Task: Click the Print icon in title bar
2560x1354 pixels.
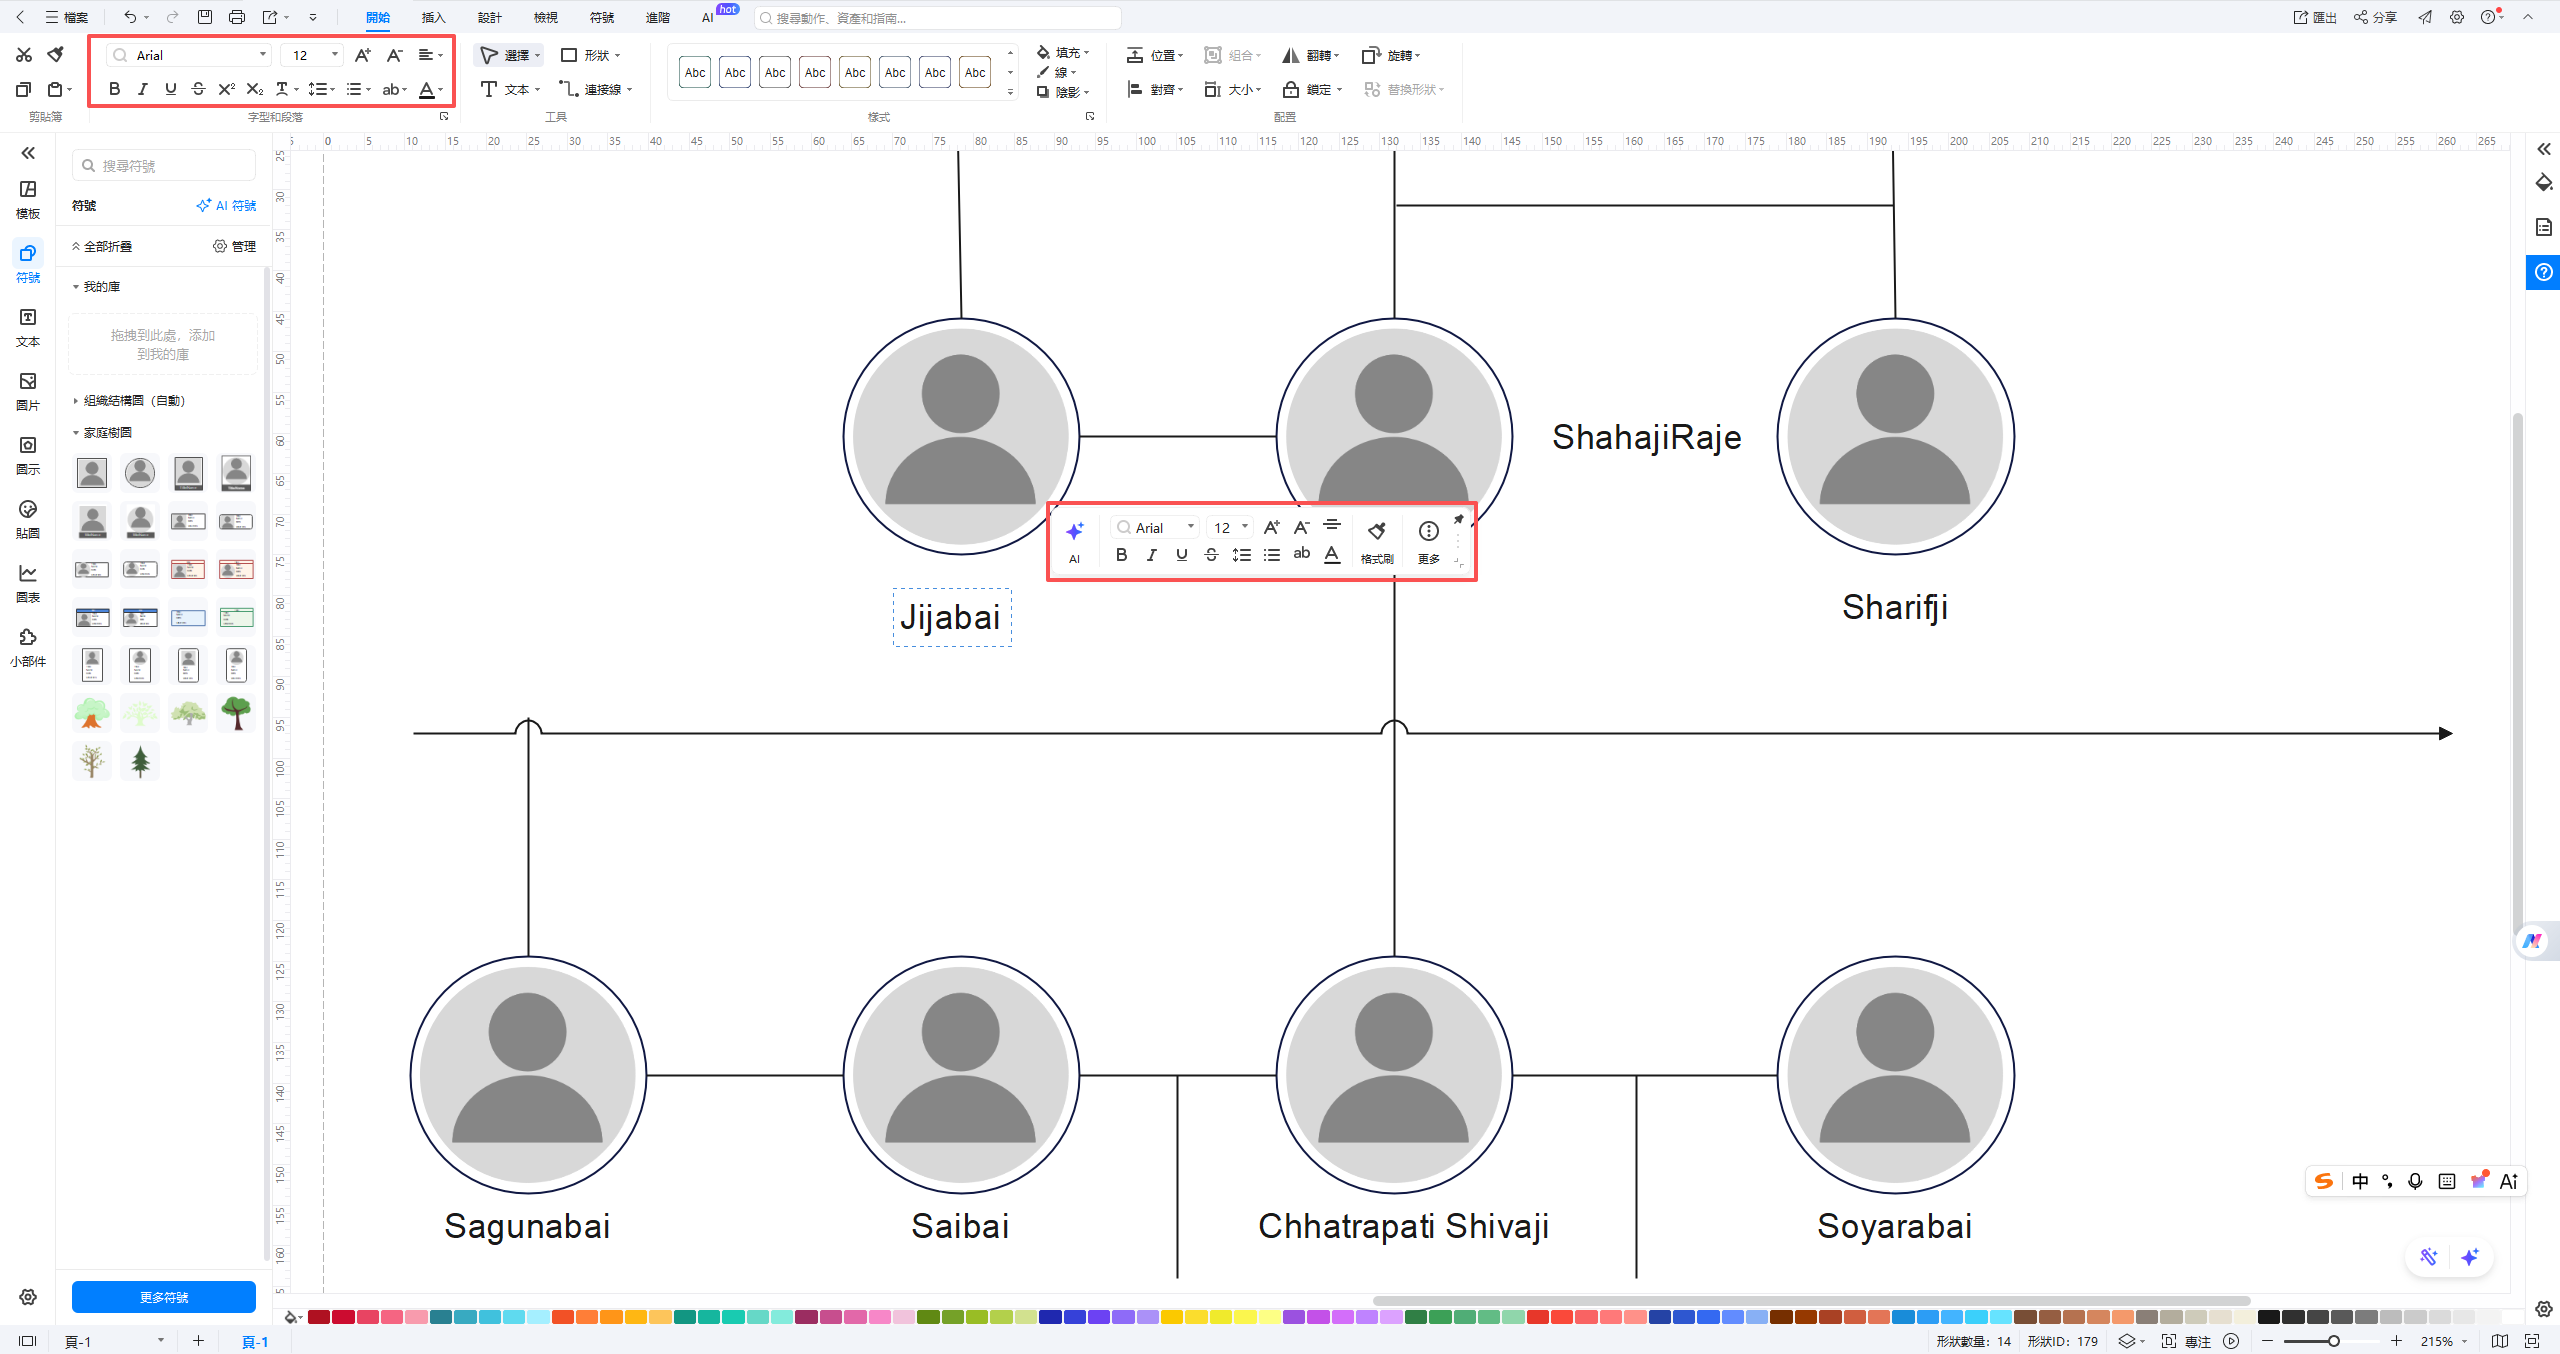Action: point(236,17)
